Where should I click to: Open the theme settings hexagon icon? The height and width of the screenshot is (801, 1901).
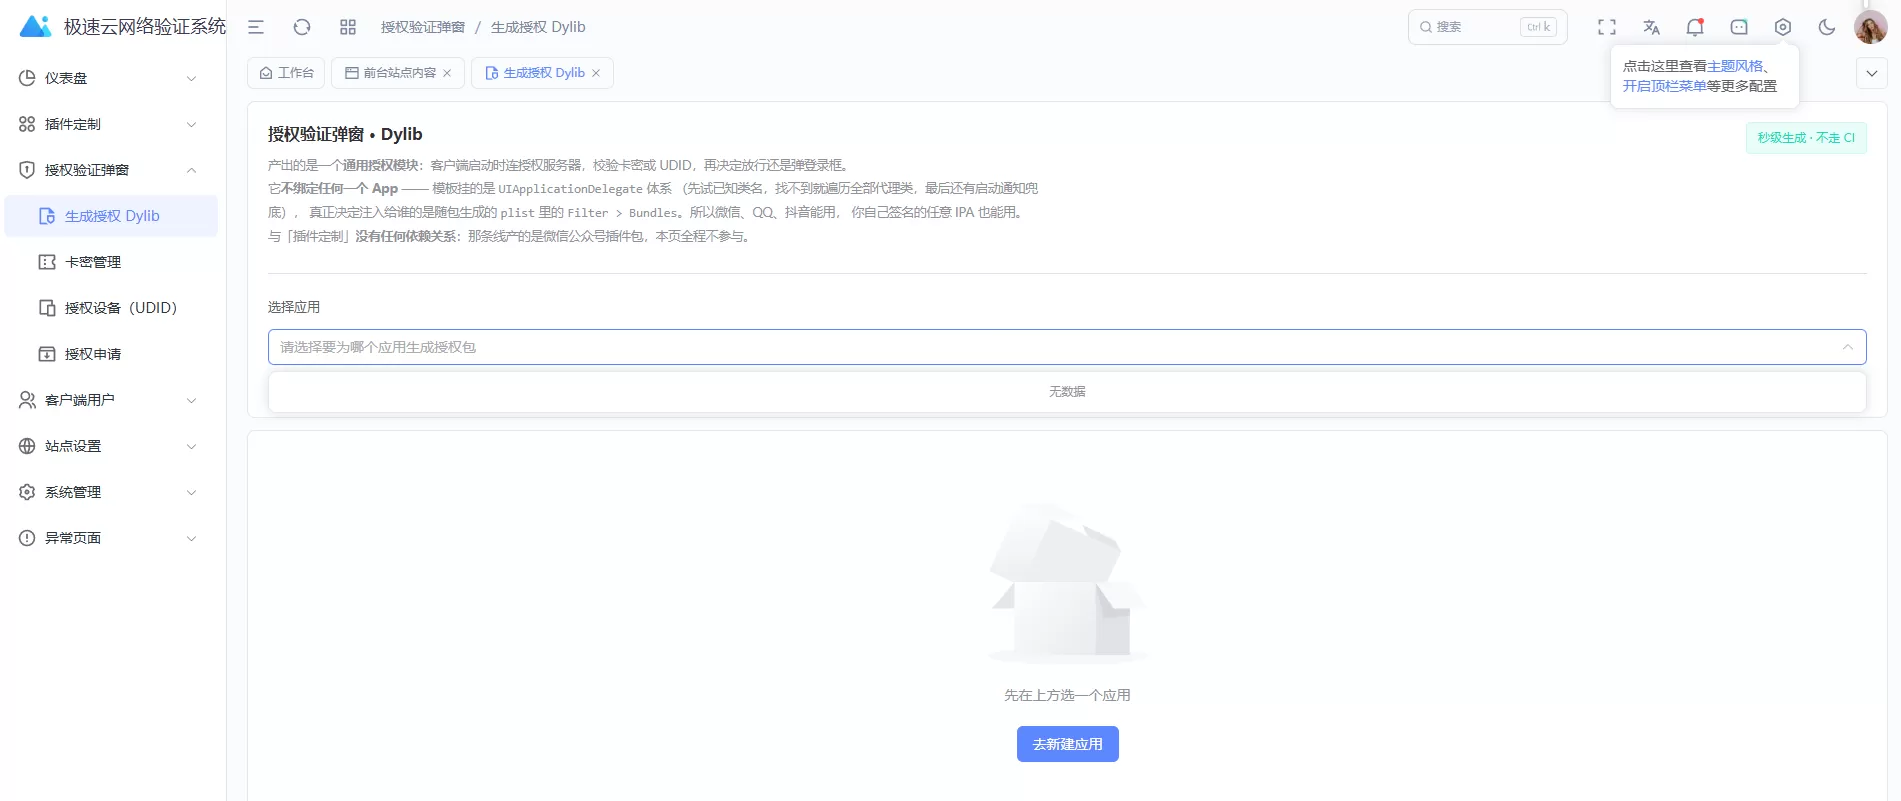click(1783, 27)
